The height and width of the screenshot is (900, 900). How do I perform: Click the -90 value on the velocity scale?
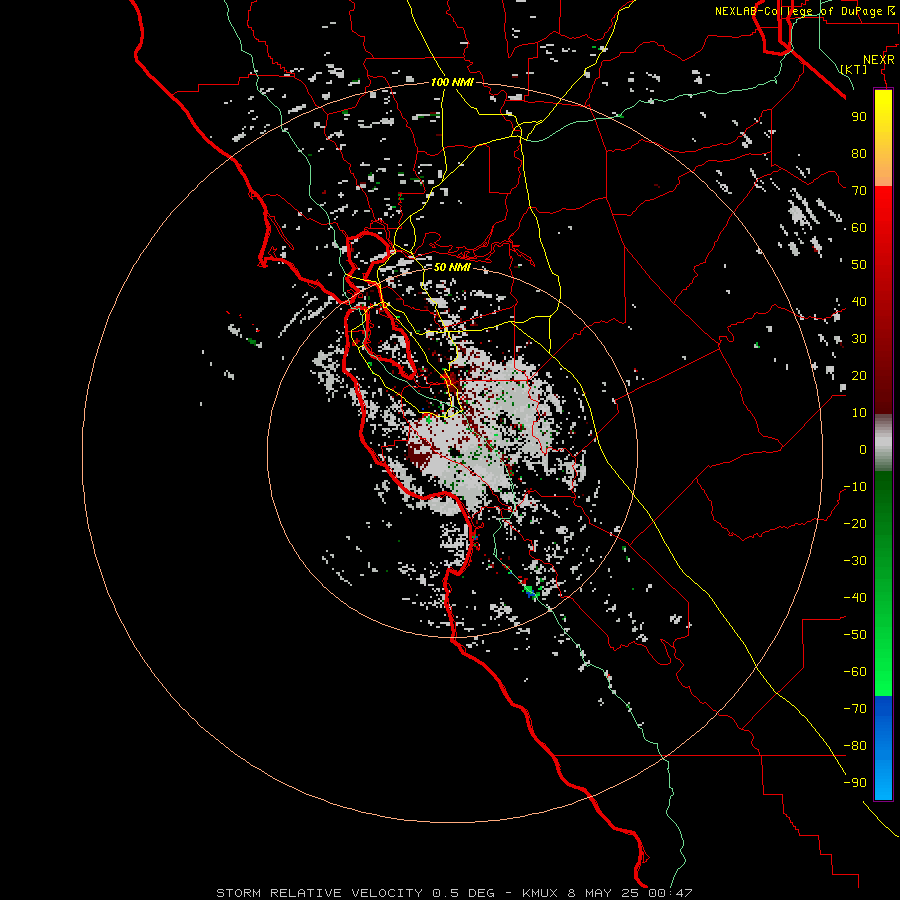pos(855,783)
